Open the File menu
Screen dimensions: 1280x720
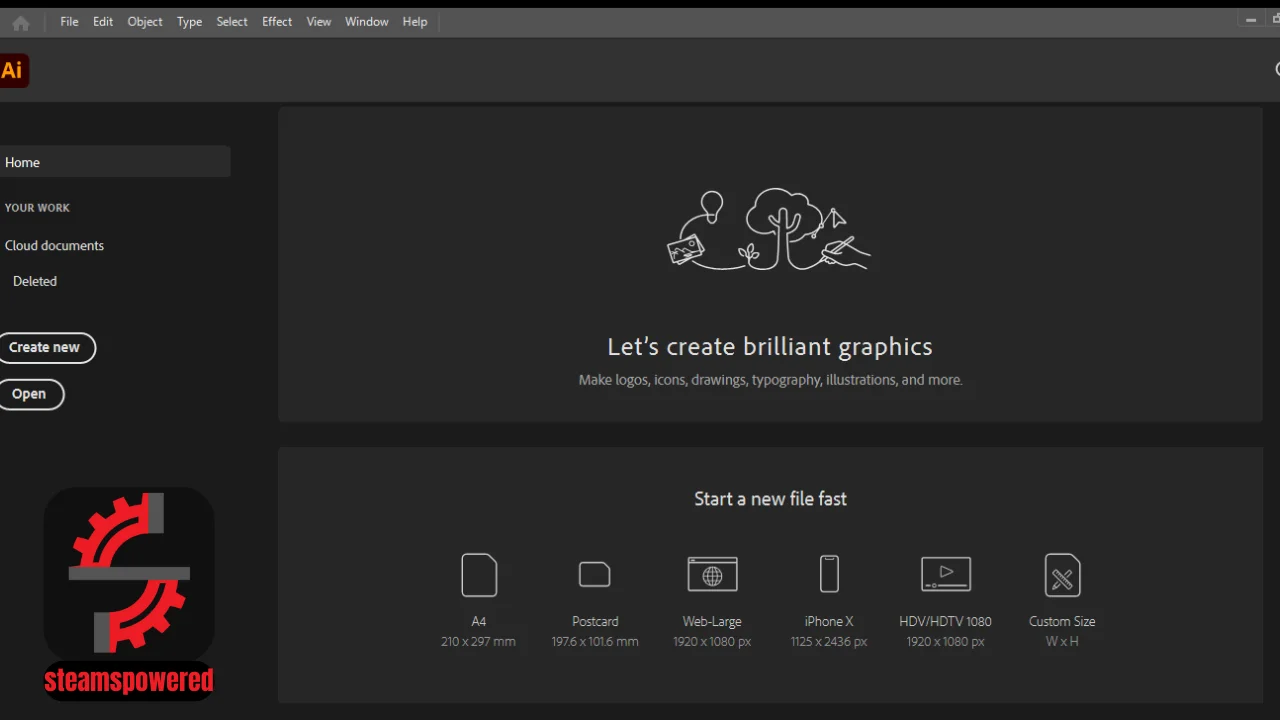point(69,22)
